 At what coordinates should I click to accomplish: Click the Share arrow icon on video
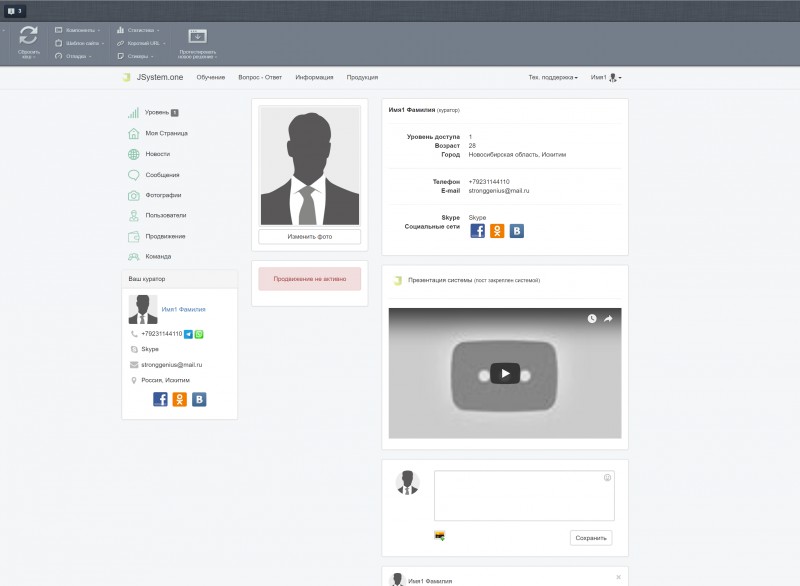pos(608,319)
